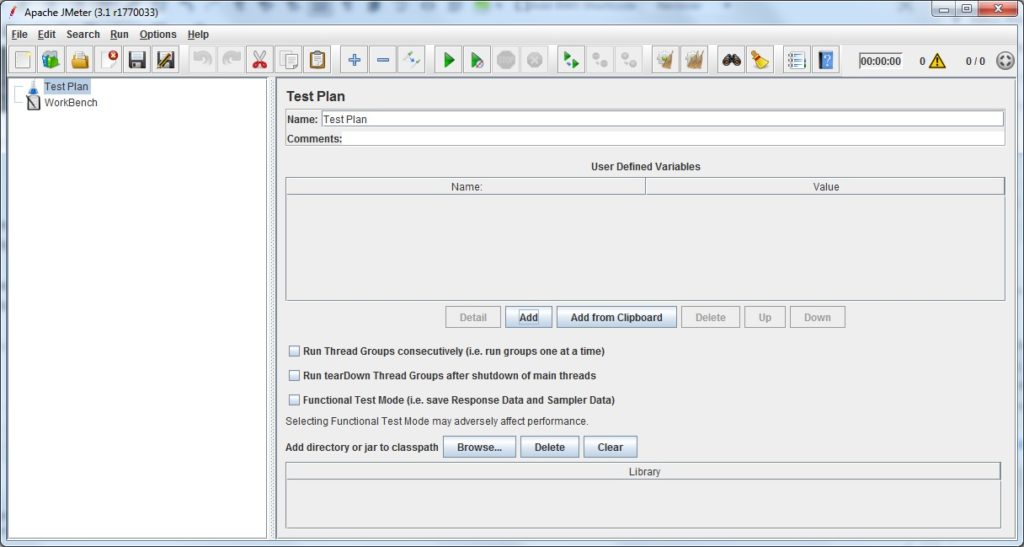The height and width of the screenshot is (547, 1024).
Task: Click the Help question mark icon
Action: tap(825, 61)
